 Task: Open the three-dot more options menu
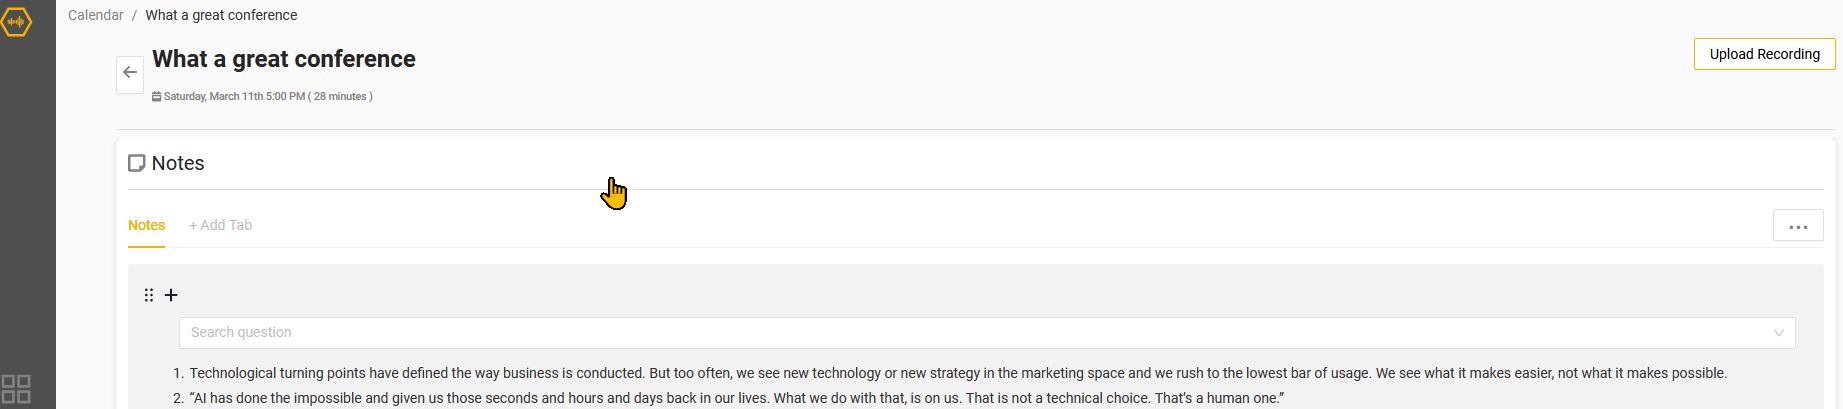[x=1798, y=226]
